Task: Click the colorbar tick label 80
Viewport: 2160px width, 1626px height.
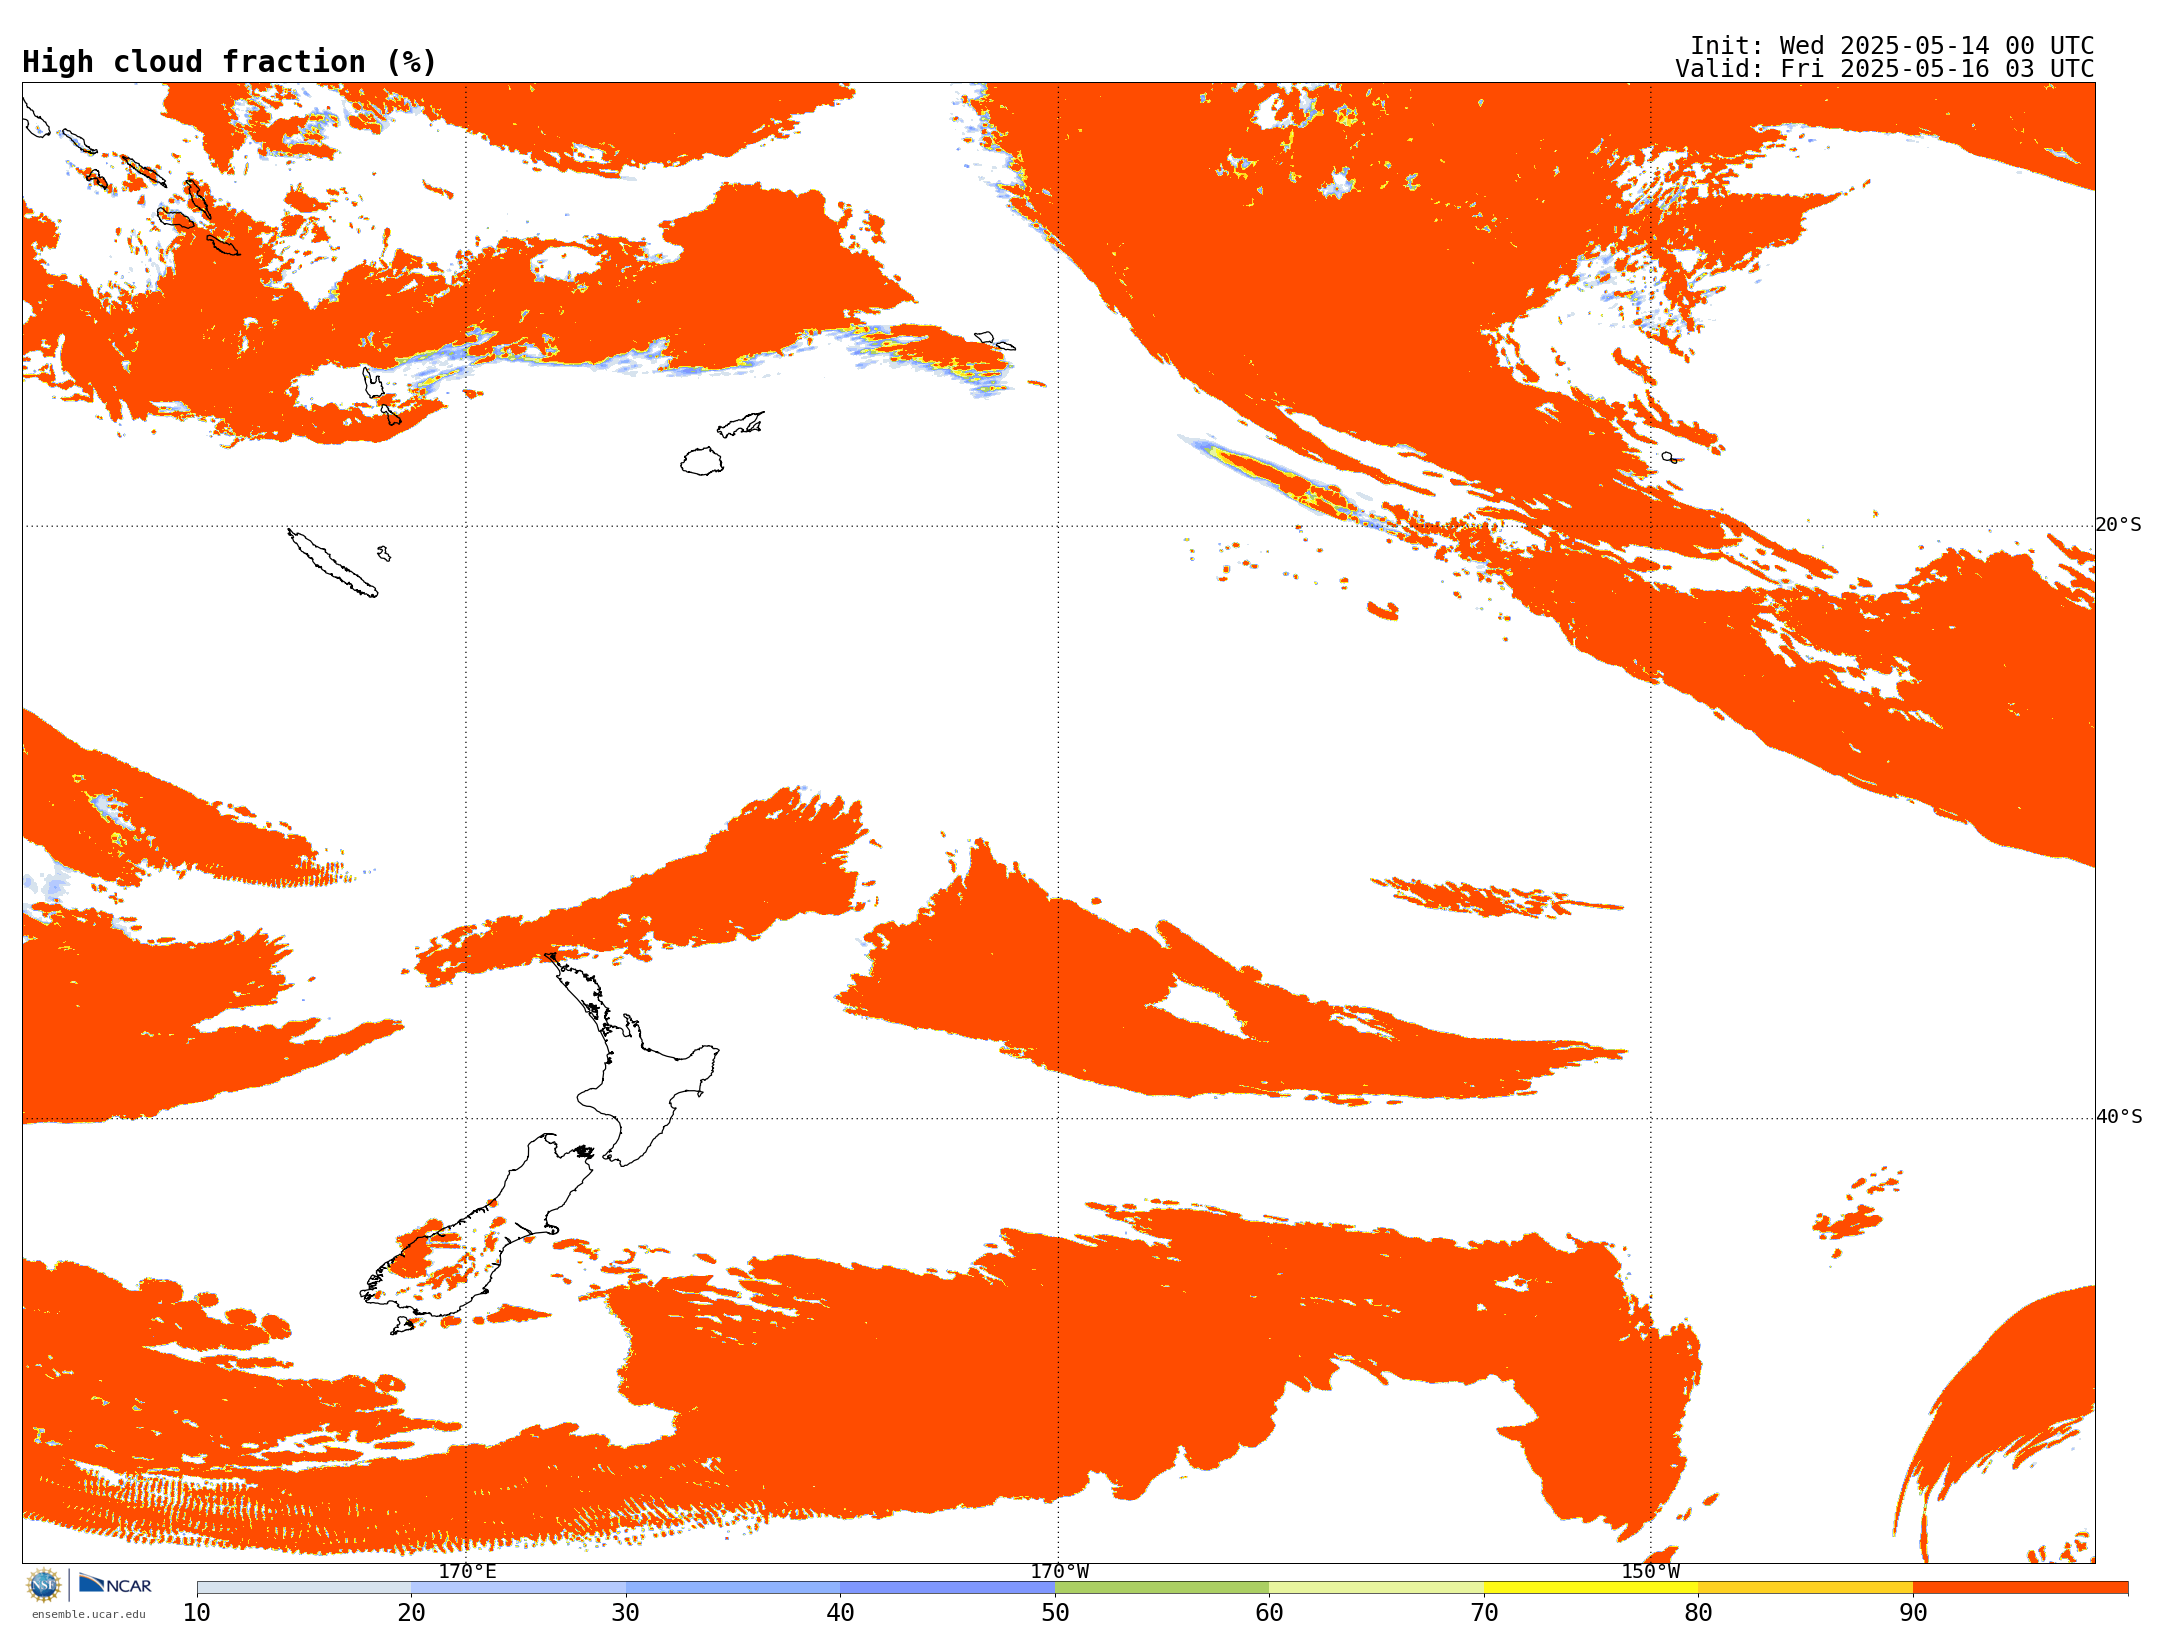Action: click(1698, 1612)
